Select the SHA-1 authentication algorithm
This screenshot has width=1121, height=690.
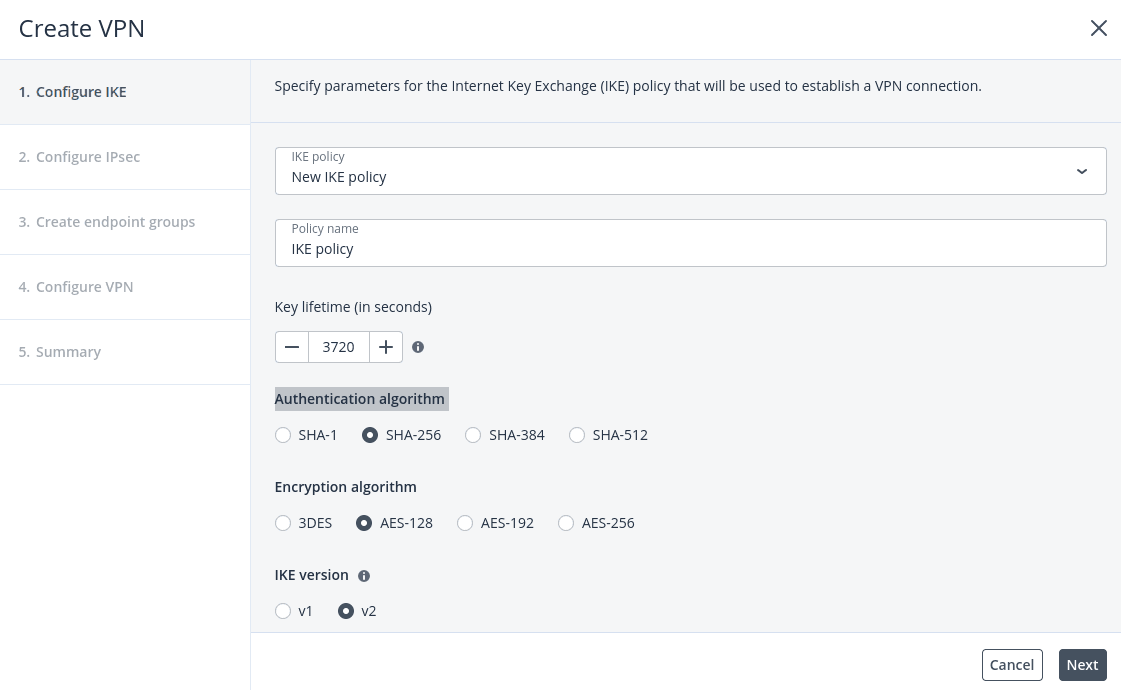(x=283, y=435)
